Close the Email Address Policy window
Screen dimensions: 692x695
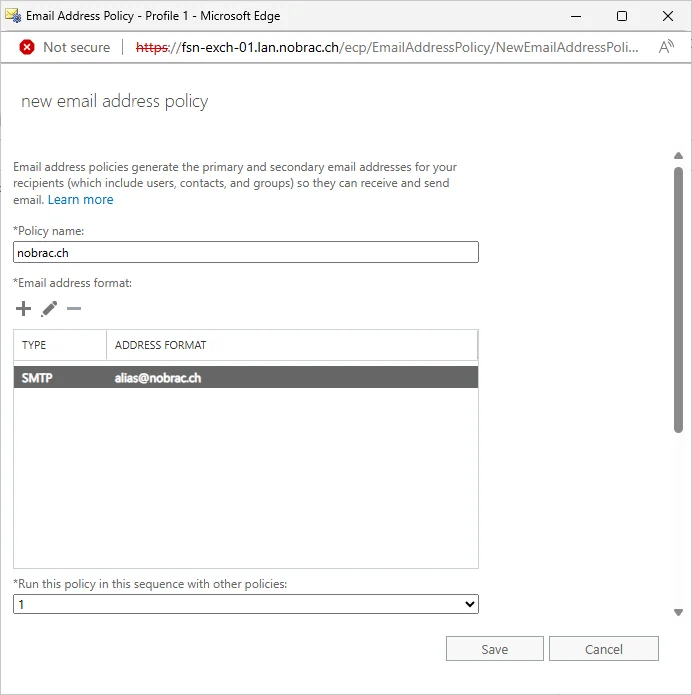[x=668, y=16]
